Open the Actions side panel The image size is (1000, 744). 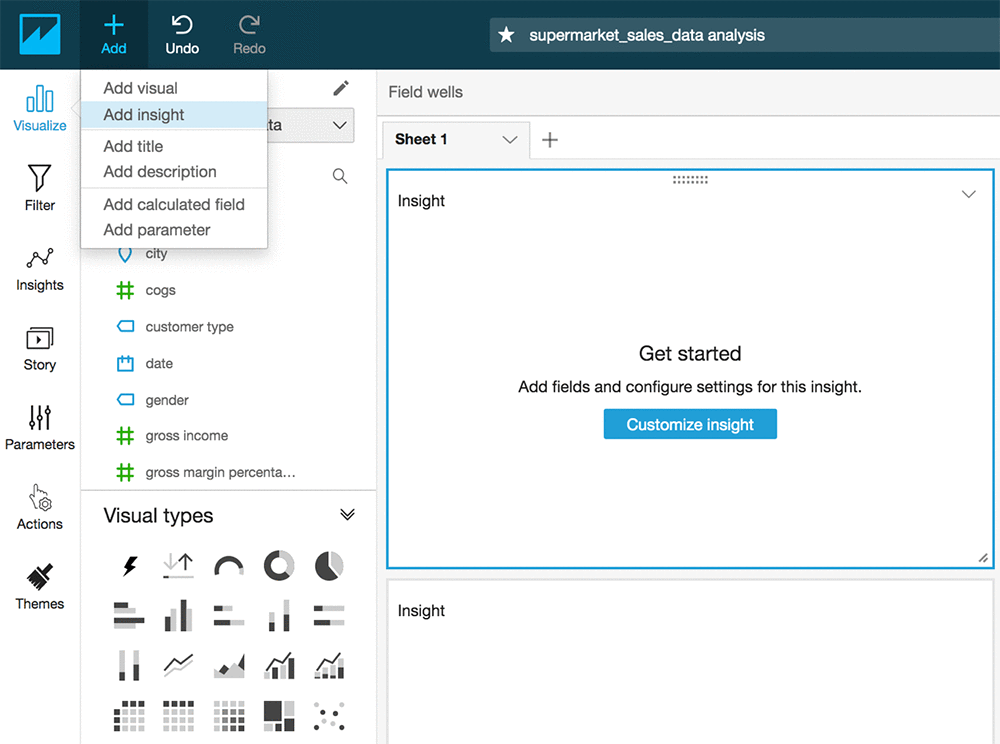(x=40, y=507)
